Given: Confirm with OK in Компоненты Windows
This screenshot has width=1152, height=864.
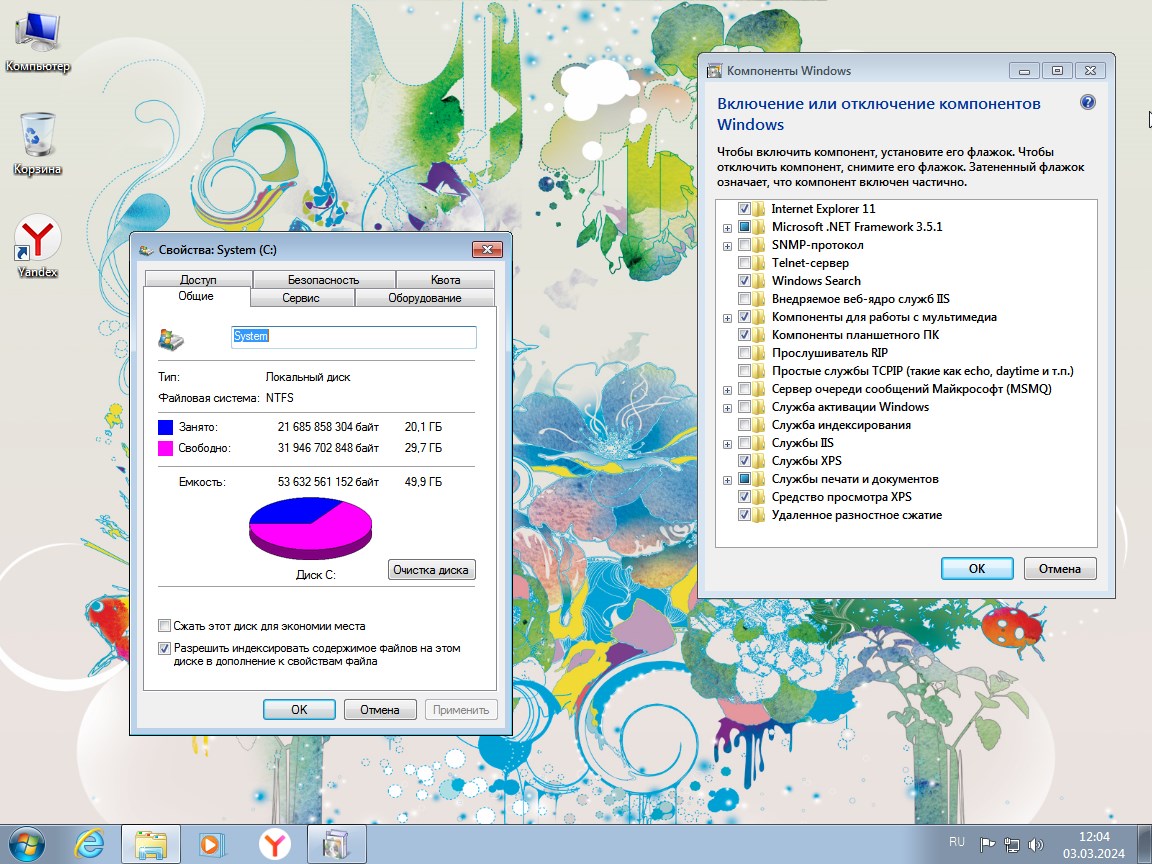Looking at the screenshot, I should pos(977,569).
